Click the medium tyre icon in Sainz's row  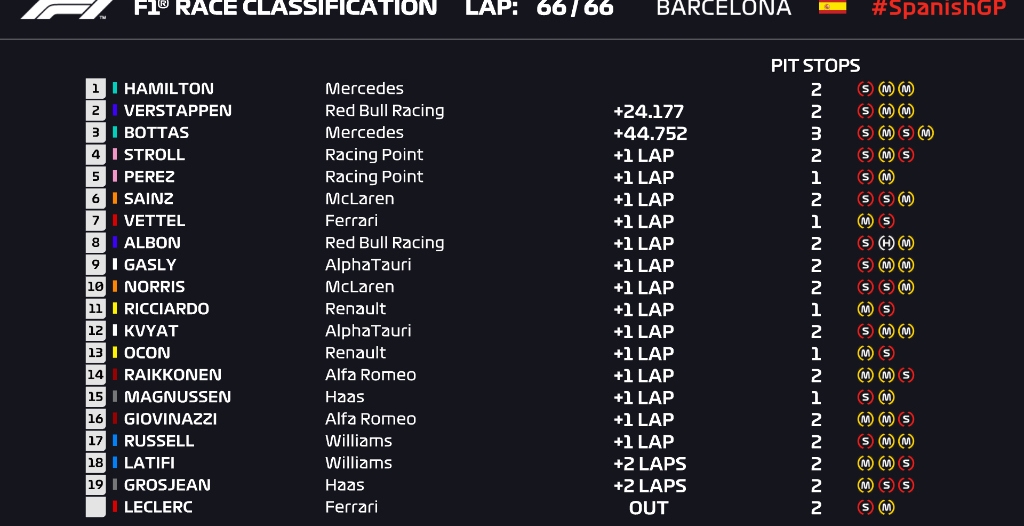[x=905, y=199]
